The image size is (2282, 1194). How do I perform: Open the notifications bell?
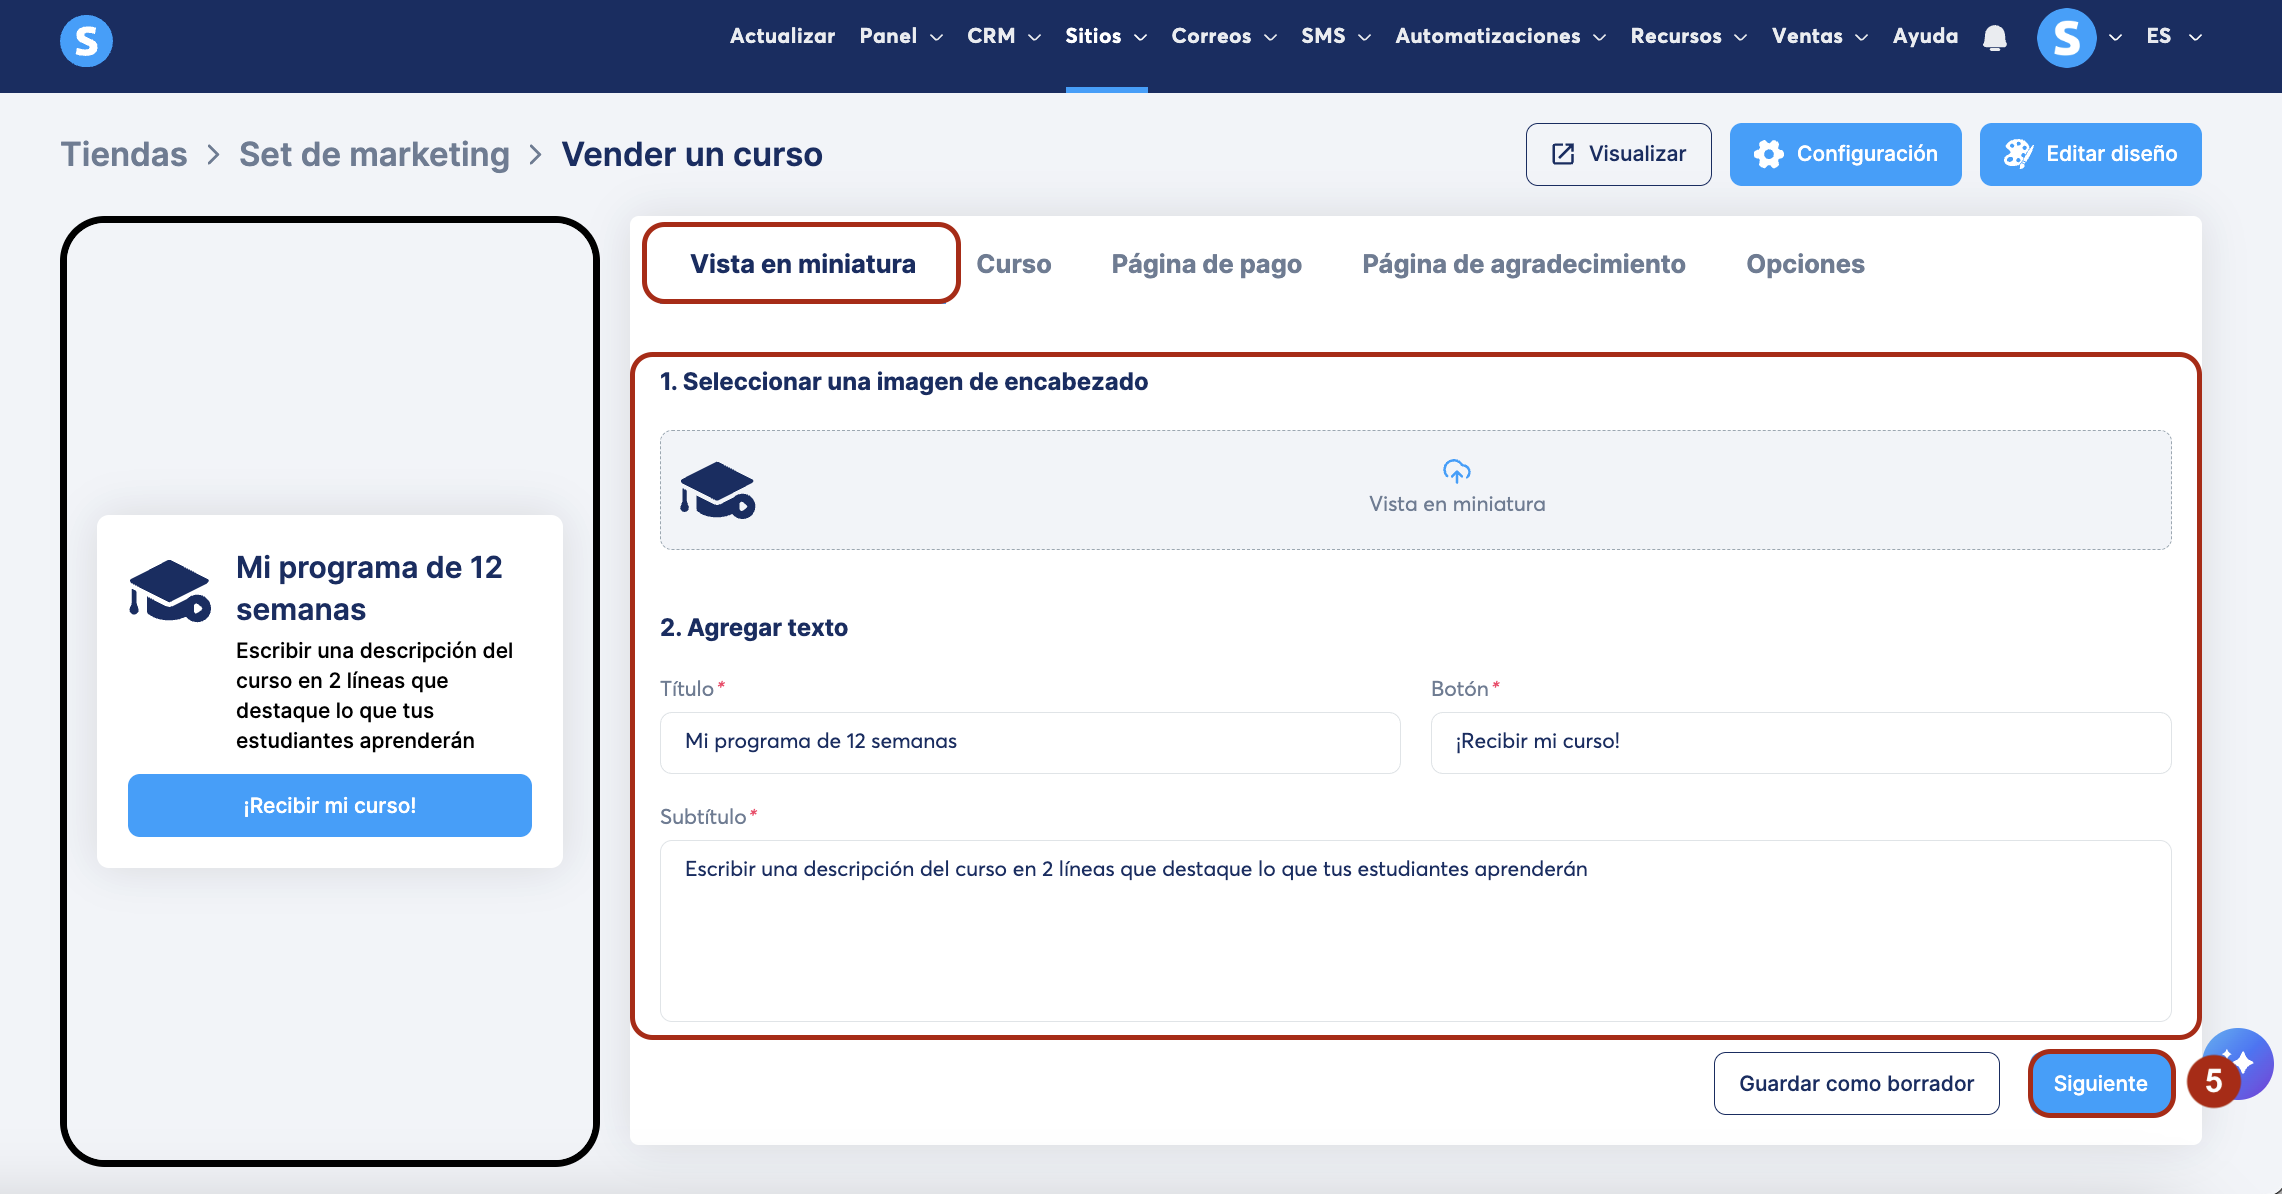click(x=1994, y=38)
